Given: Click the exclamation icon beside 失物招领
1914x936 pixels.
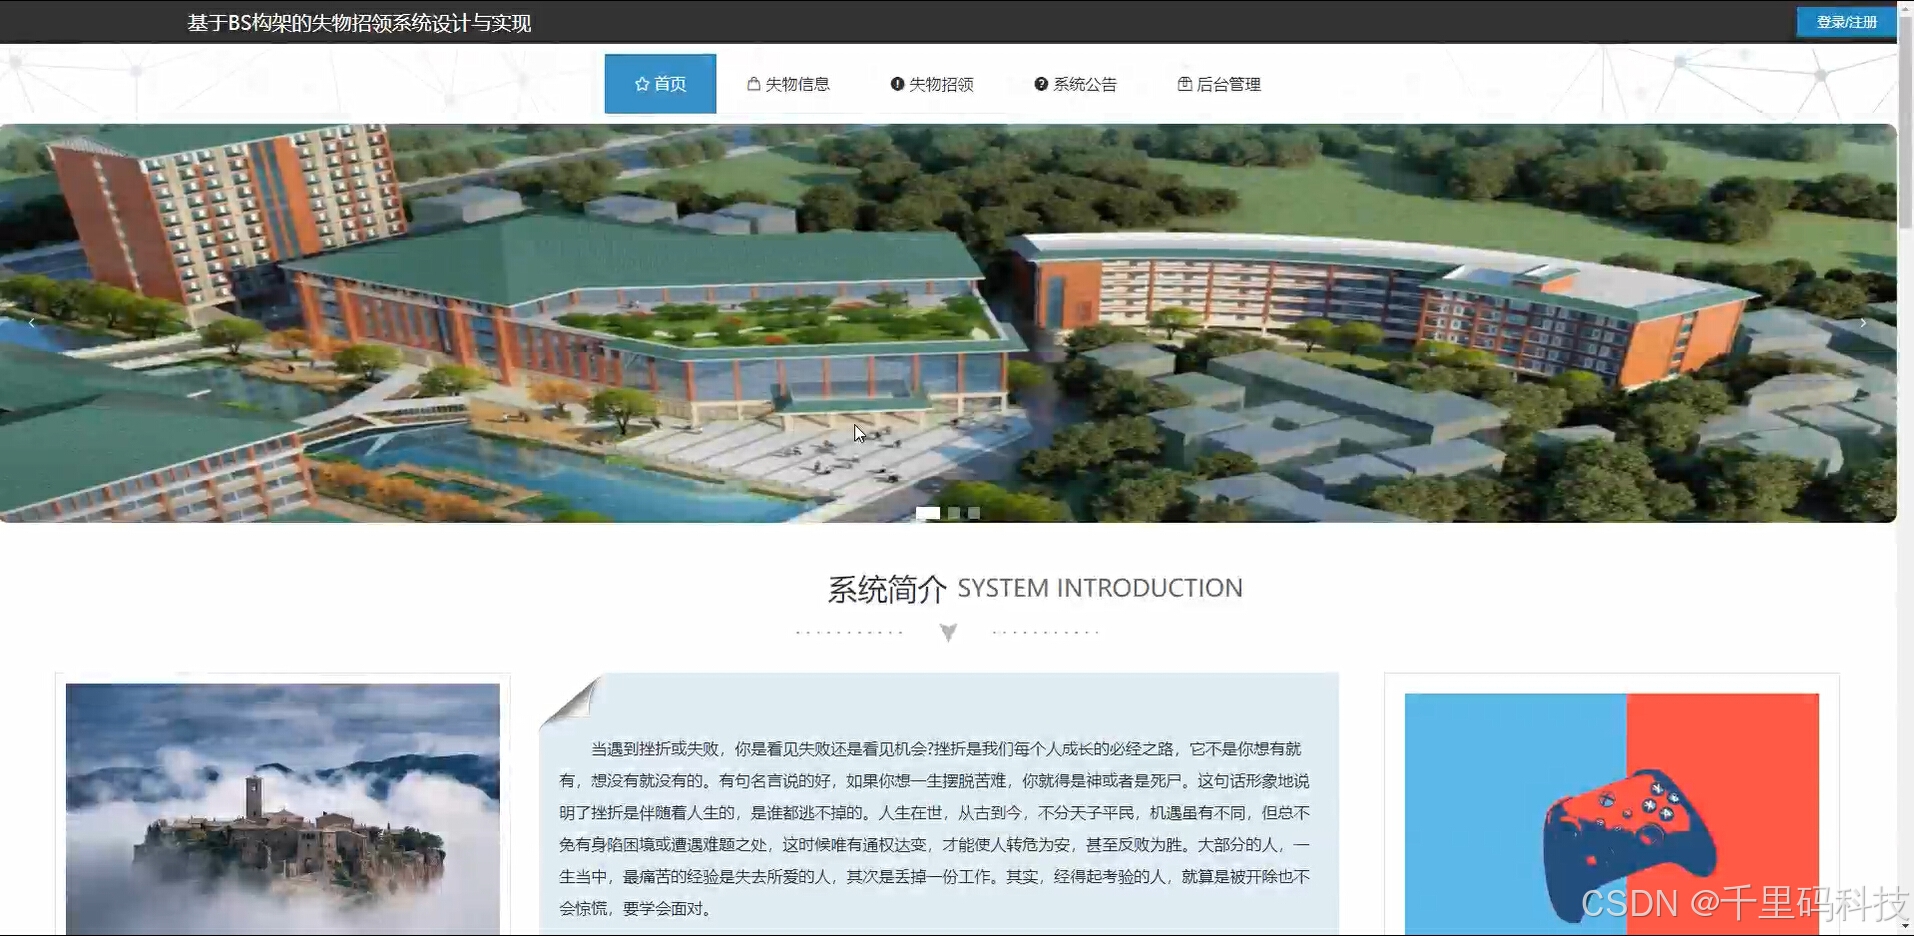Looking at the screenshot, I should pyautogui.click(x=897, y=84).
